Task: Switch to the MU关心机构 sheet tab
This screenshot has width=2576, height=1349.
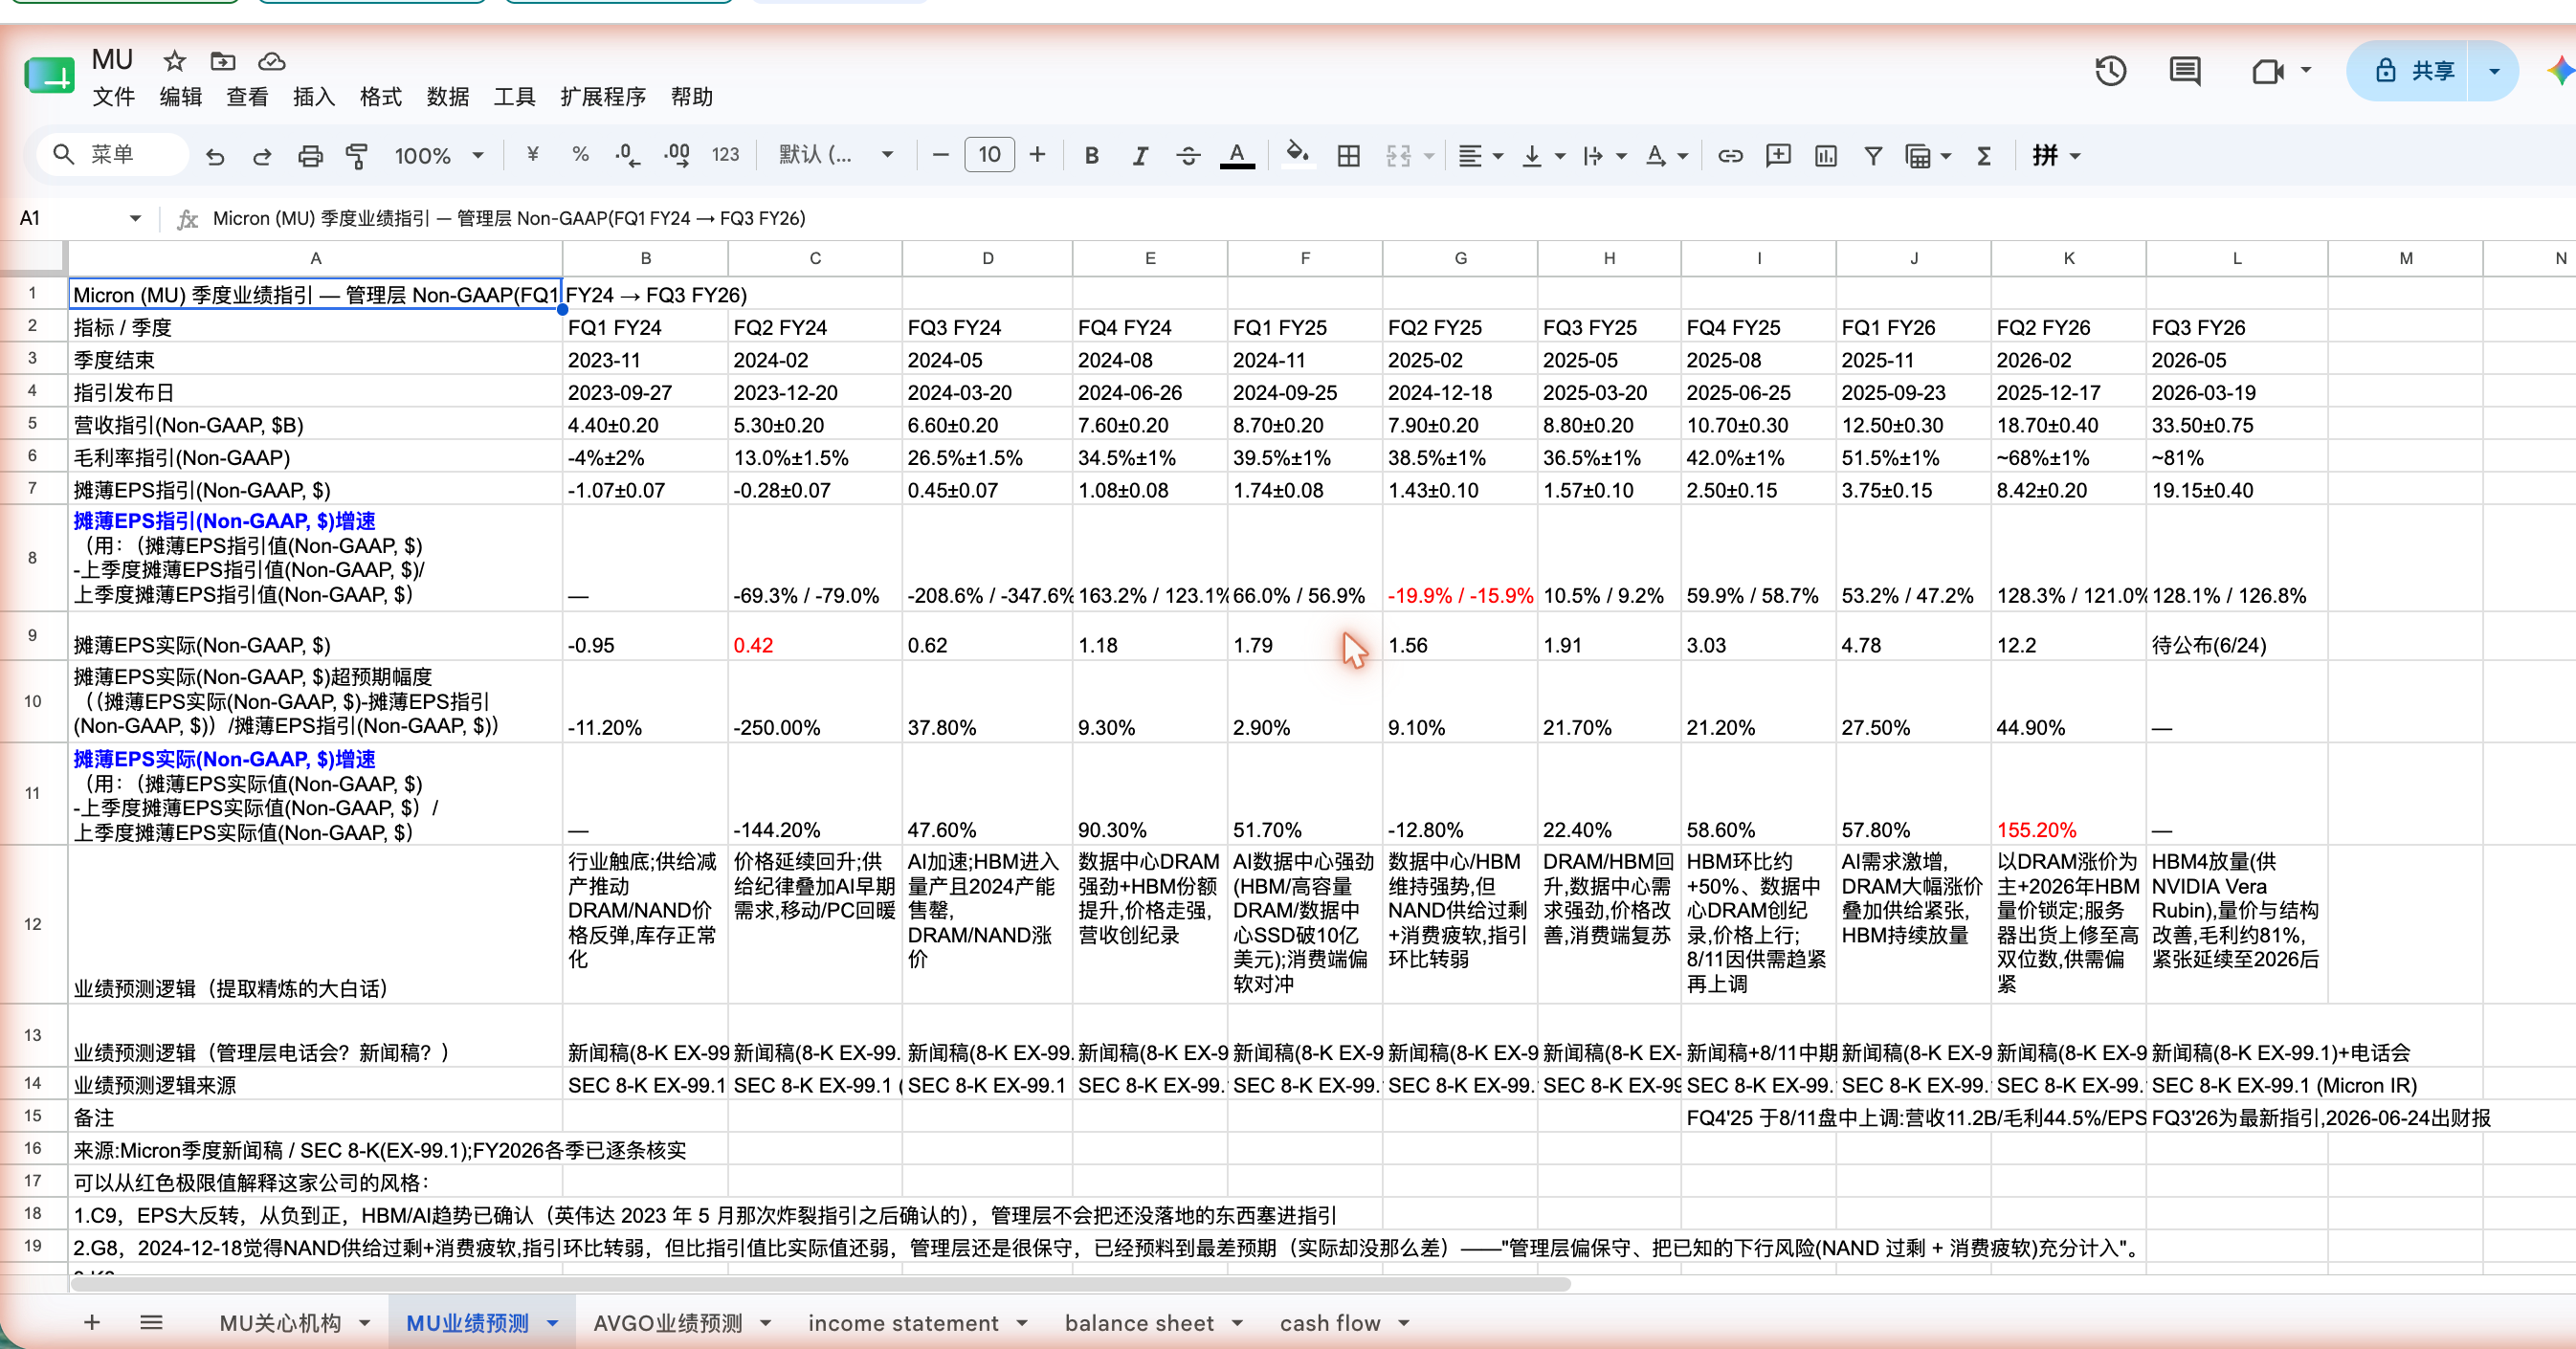Action: 280,1323
